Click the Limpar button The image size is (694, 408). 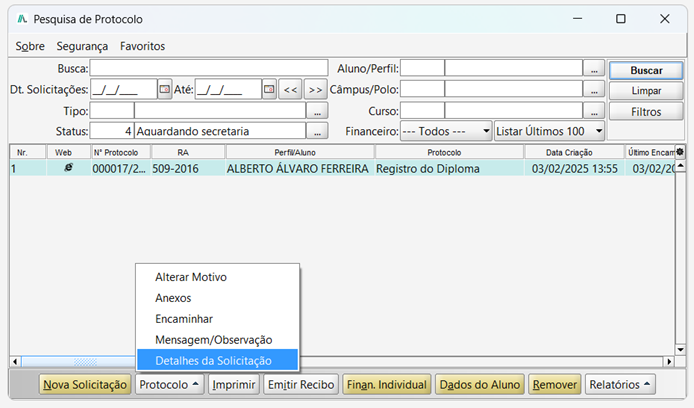tap(646, 91)
